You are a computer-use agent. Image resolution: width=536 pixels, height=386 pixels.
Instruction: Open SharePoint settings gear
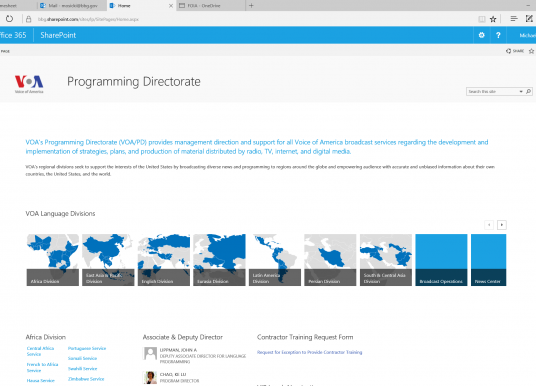482,35
